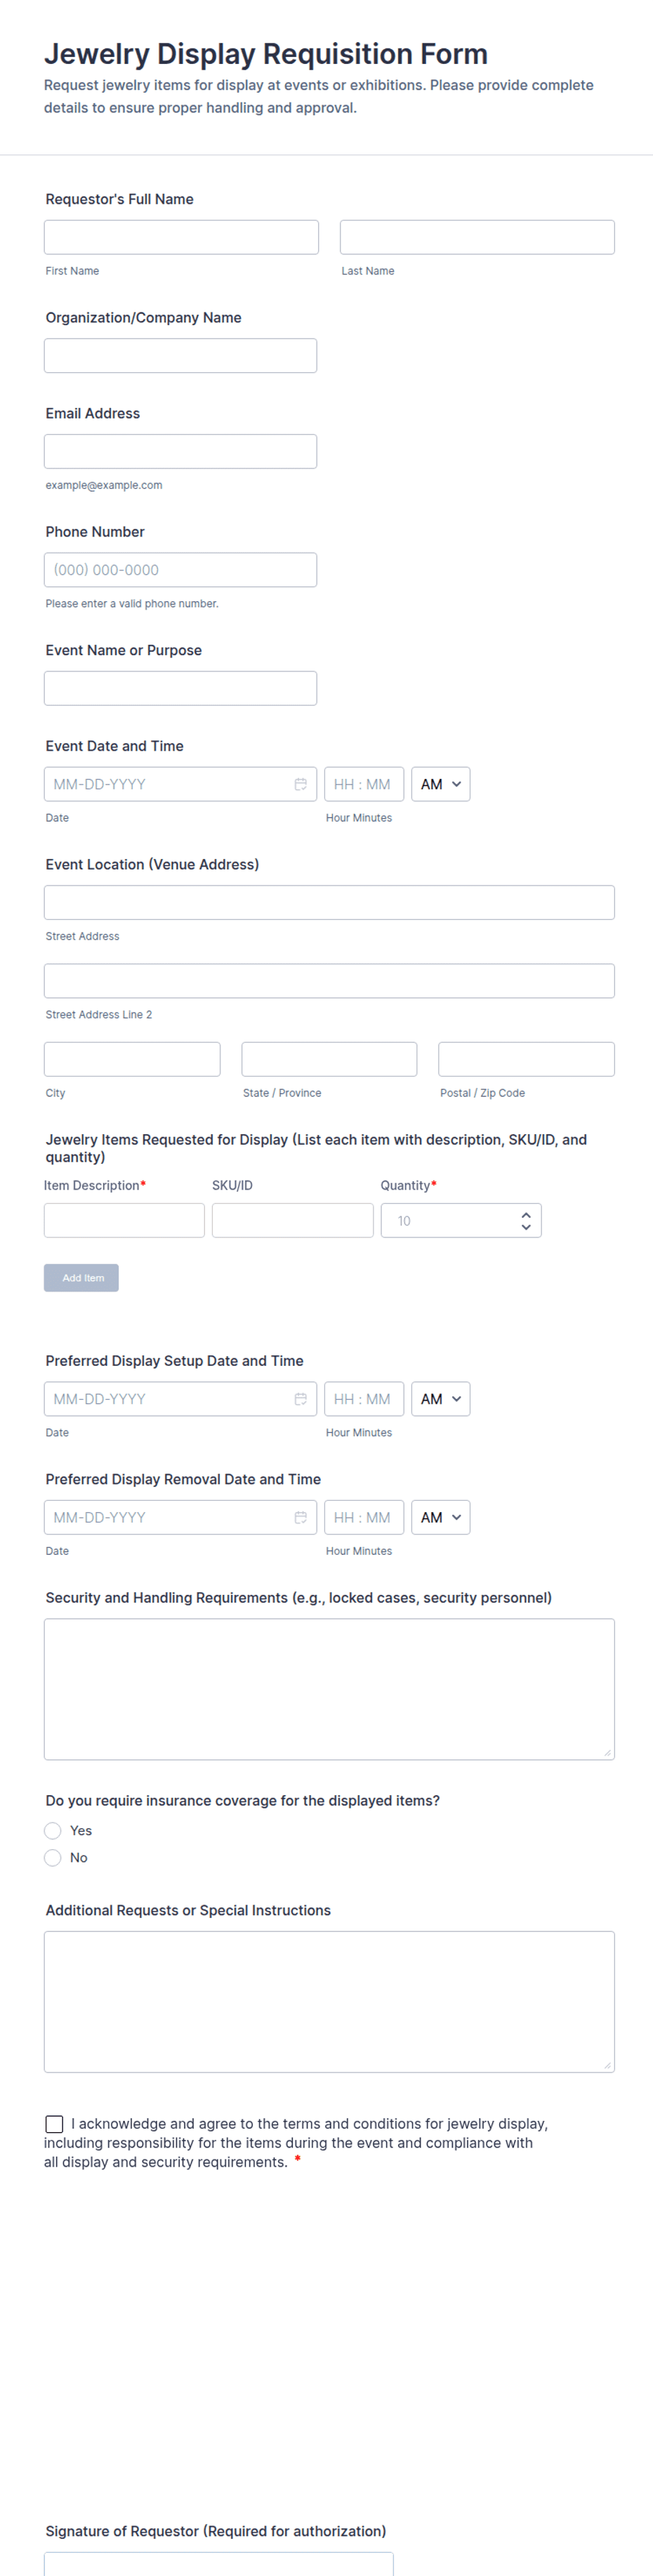Click Additional Requests or Special Instructions textarea
The height and width of the screenshot is (2576, 653).
(x=329, y=2001)
